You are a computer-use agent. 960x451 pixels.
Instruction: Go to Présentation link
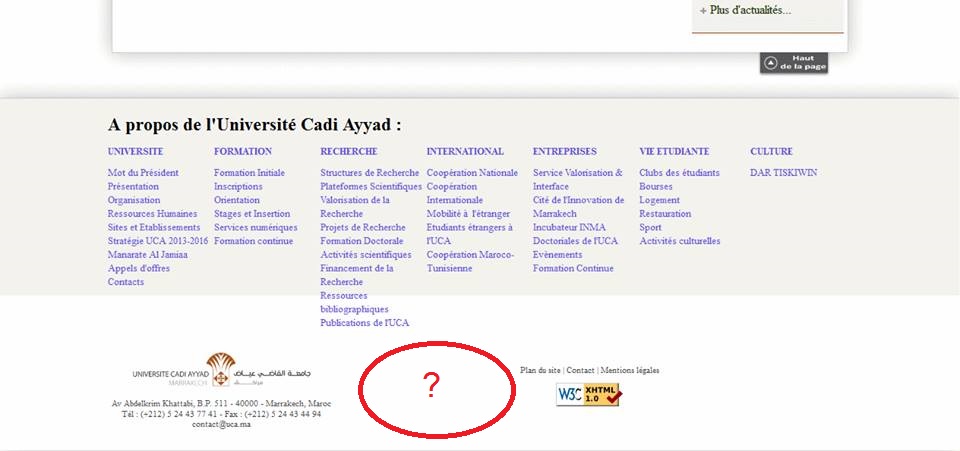pyautogui.click(x=133, y=186)
